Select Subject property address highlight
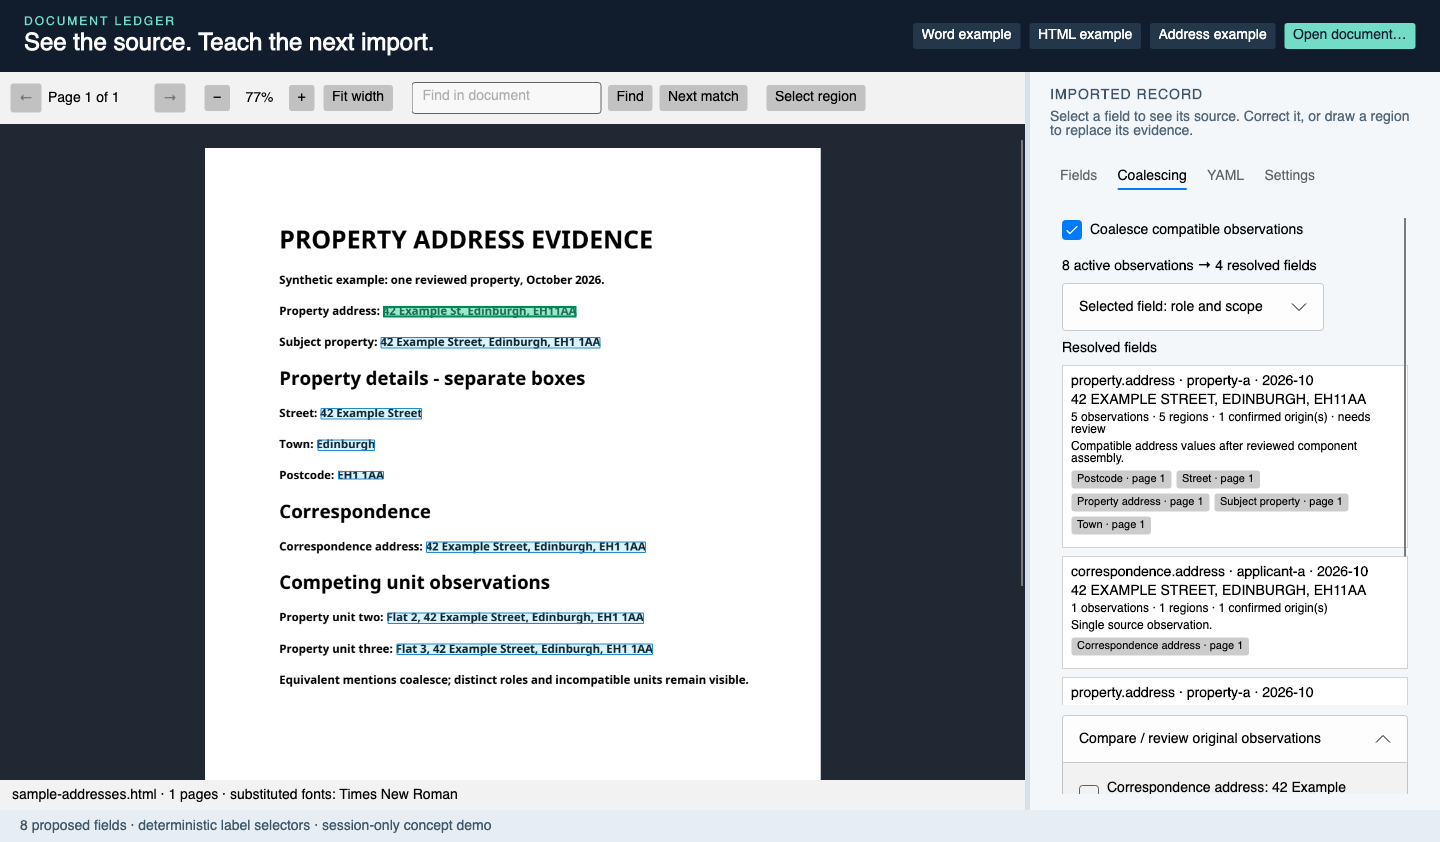Screen dimensions: 1440x842 tap(491, 343)
